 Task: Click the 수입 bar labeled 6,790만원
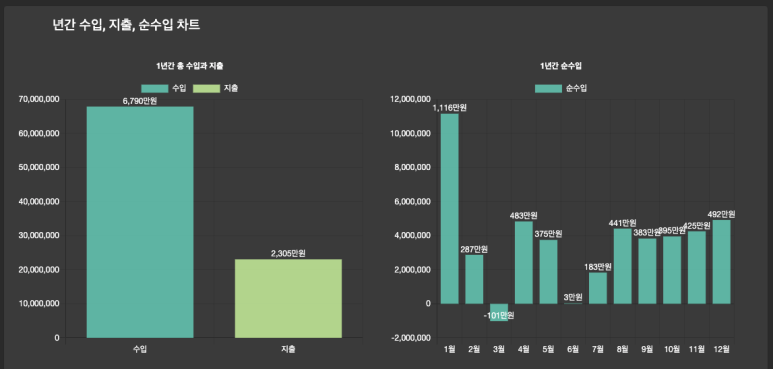(x=140, y=222)
